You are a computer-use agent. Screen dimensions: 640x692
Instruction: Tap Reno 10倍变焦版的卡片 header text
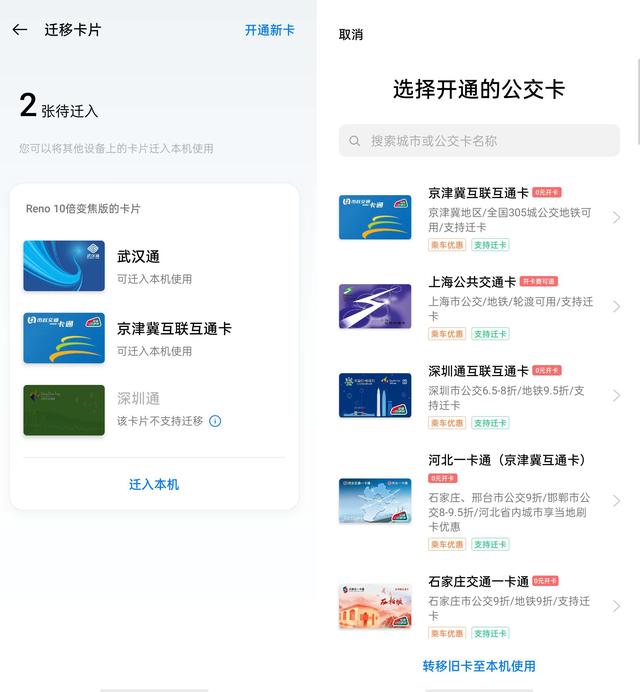click(x=83, y=208)
